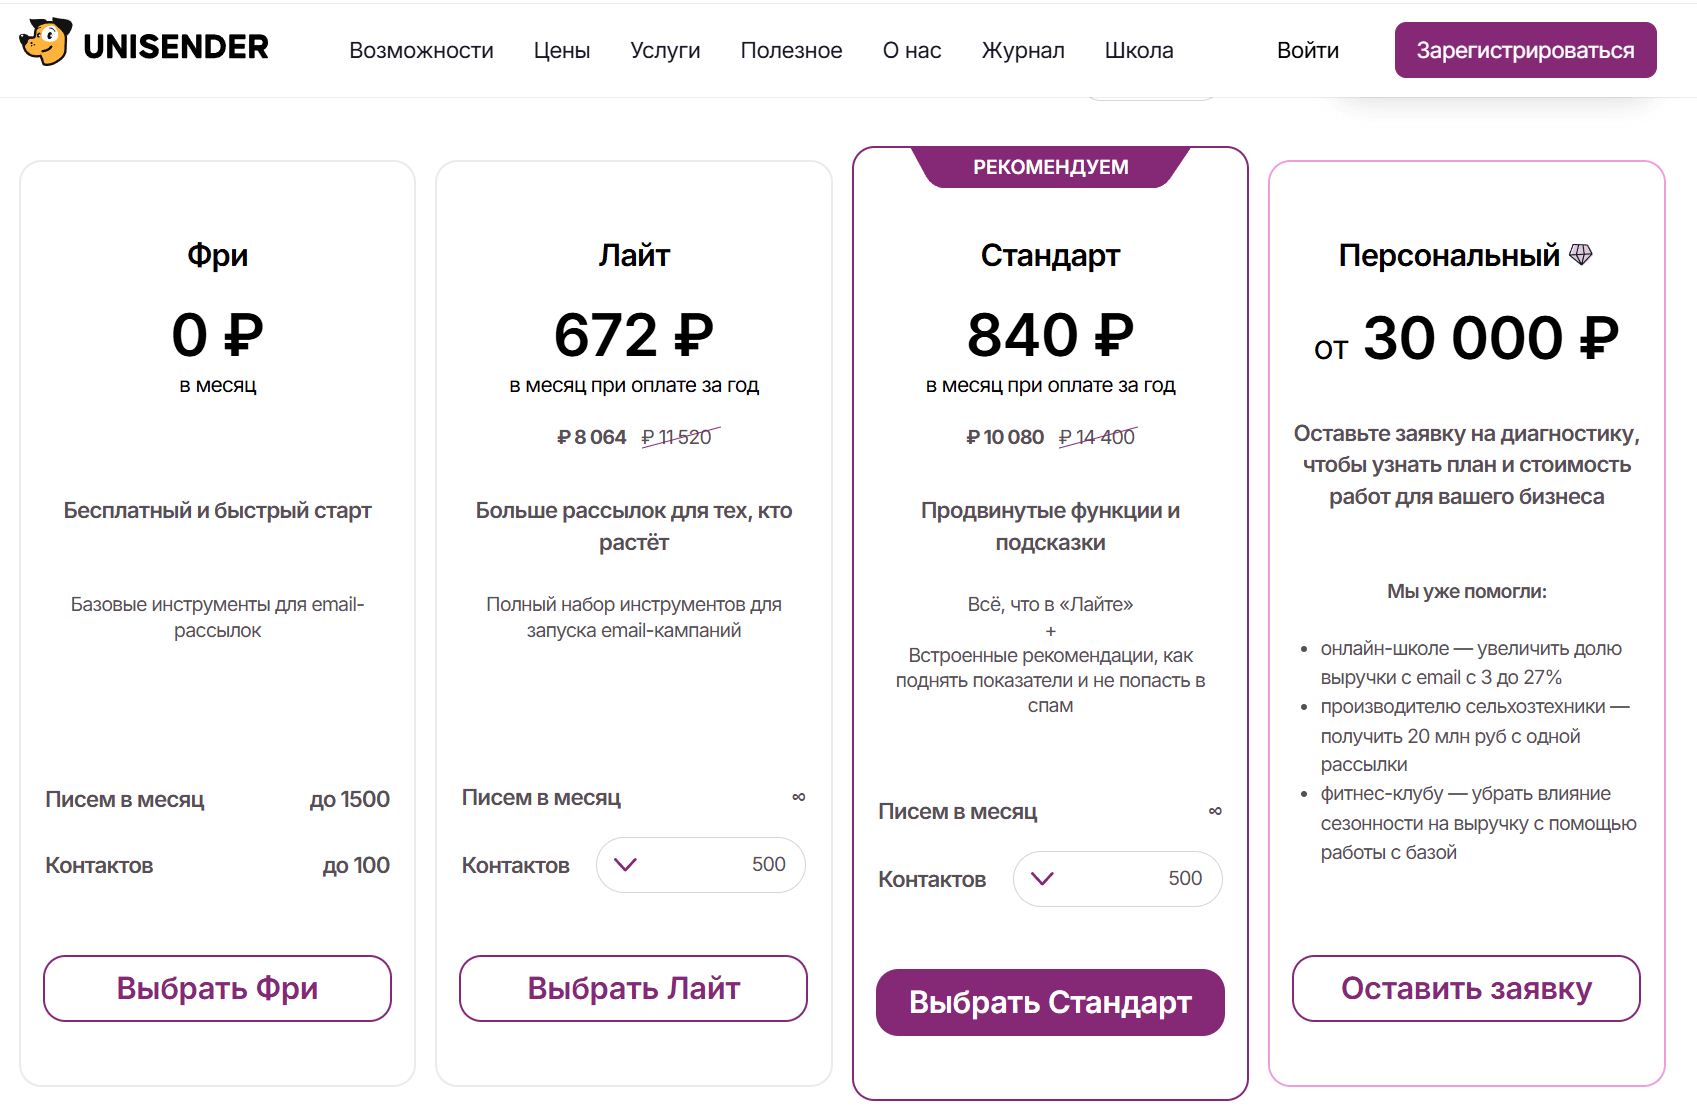Click the Зарегистрироваться button
This screenshot has width=1697, height=1118.
(1526, 50)
